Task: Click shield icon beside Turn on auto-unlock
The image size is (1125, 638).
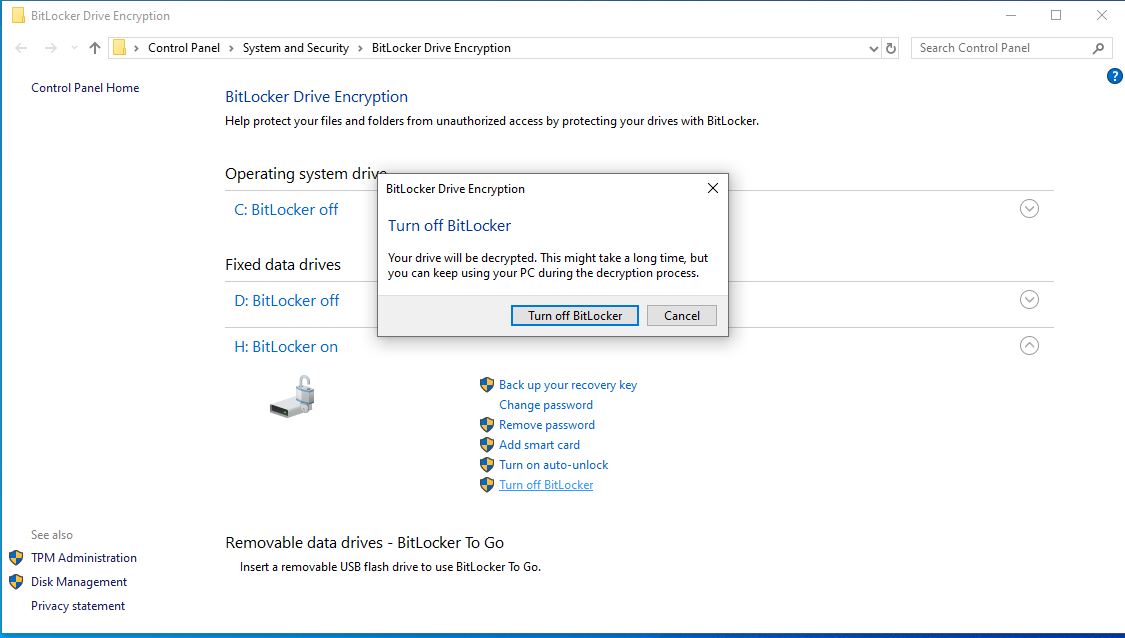Action: 487,465
